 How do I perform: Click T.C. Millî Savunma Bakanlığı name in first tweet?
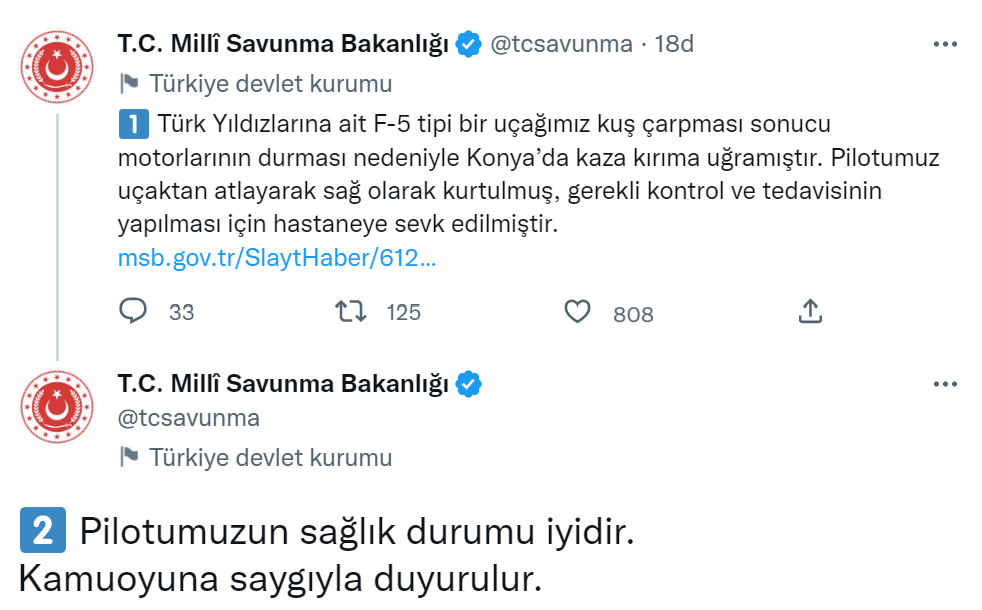coord(283,44)
